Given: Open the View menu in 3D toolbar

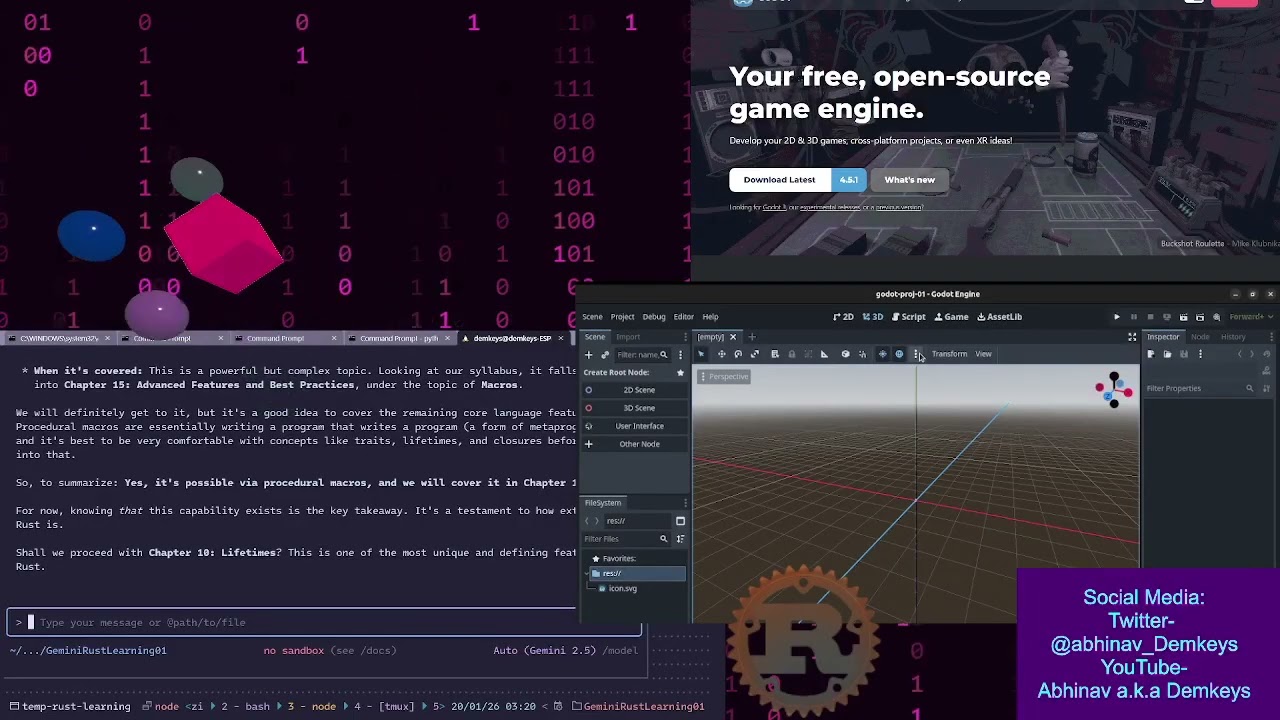Looking at the screenshot, I should coord(984,354).
